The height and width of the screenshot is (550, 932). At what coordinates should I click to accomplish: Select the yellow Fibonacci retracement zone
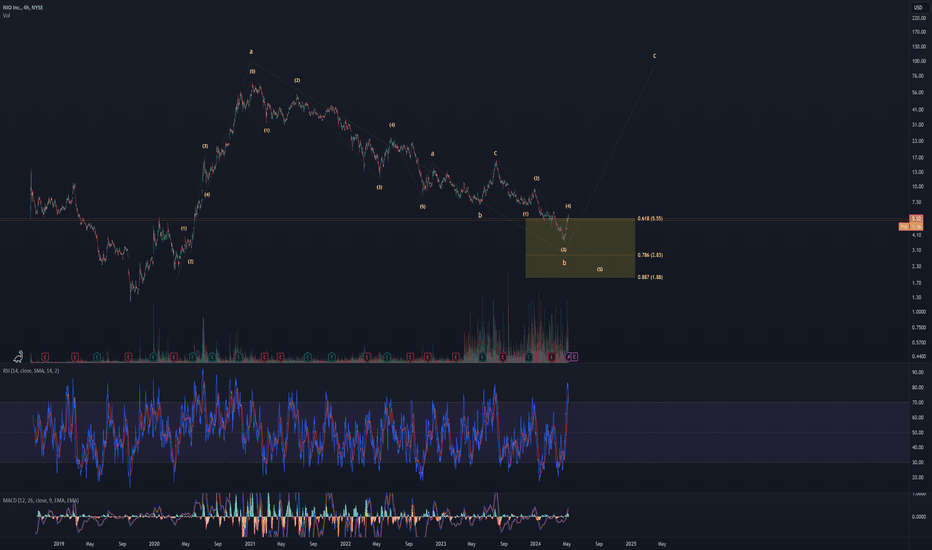coord(580,247)
